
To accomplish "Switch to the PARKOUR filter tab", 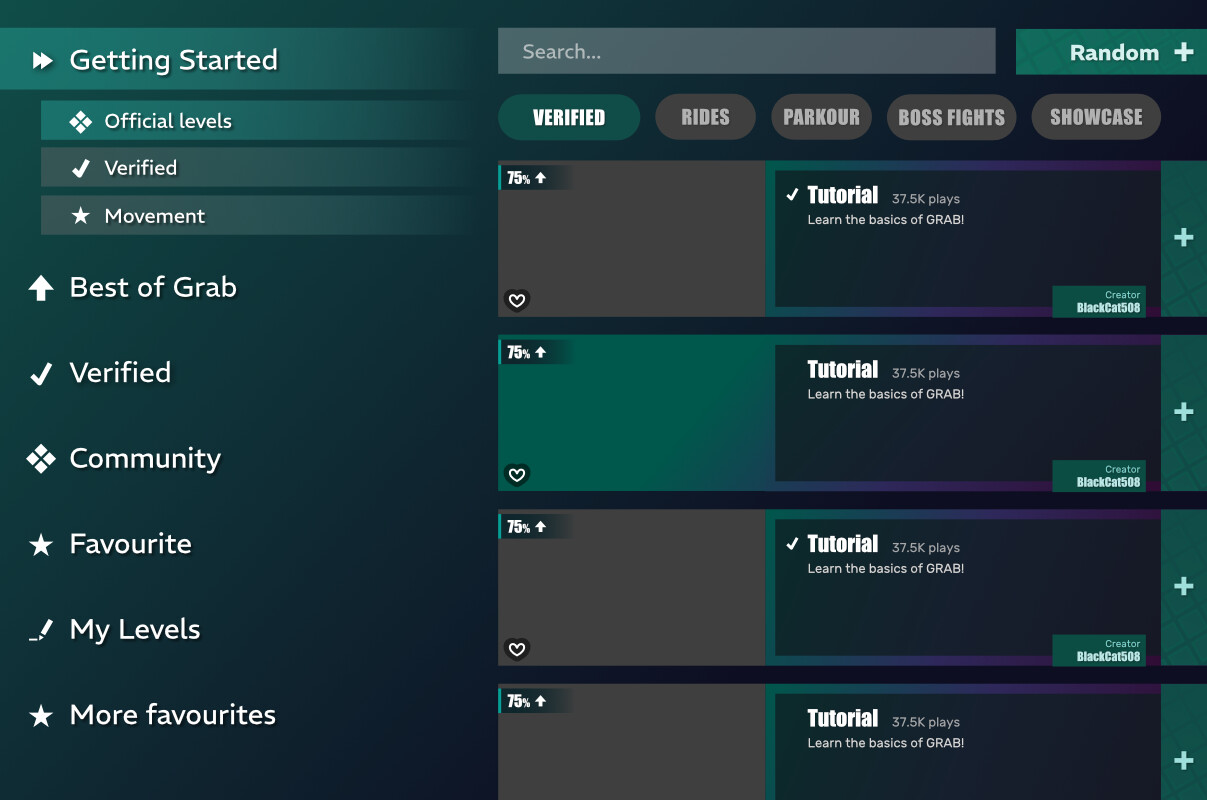I will [821, 117].
